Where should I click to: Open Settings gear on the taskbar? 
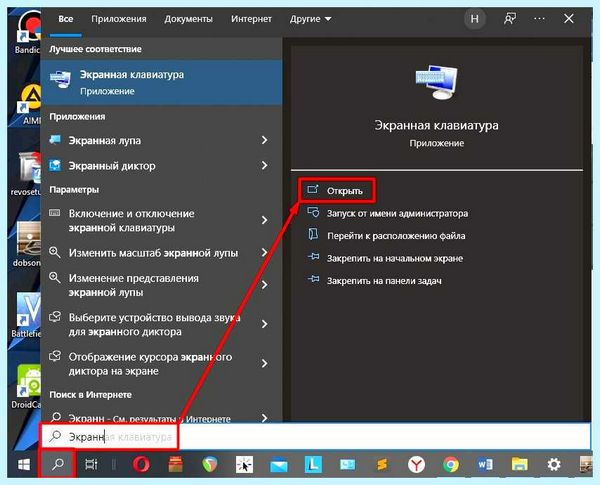tap(554, 465)
